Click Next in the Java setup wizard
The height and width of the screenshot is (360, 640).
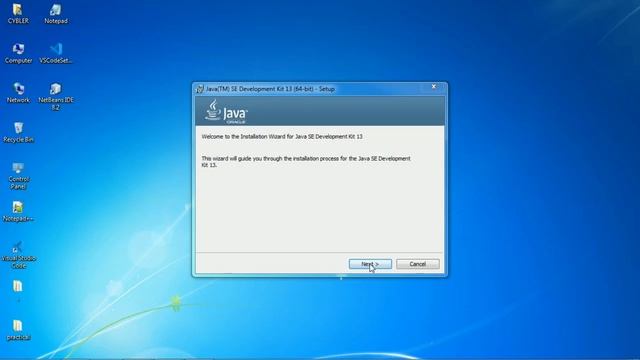[370, 264]
